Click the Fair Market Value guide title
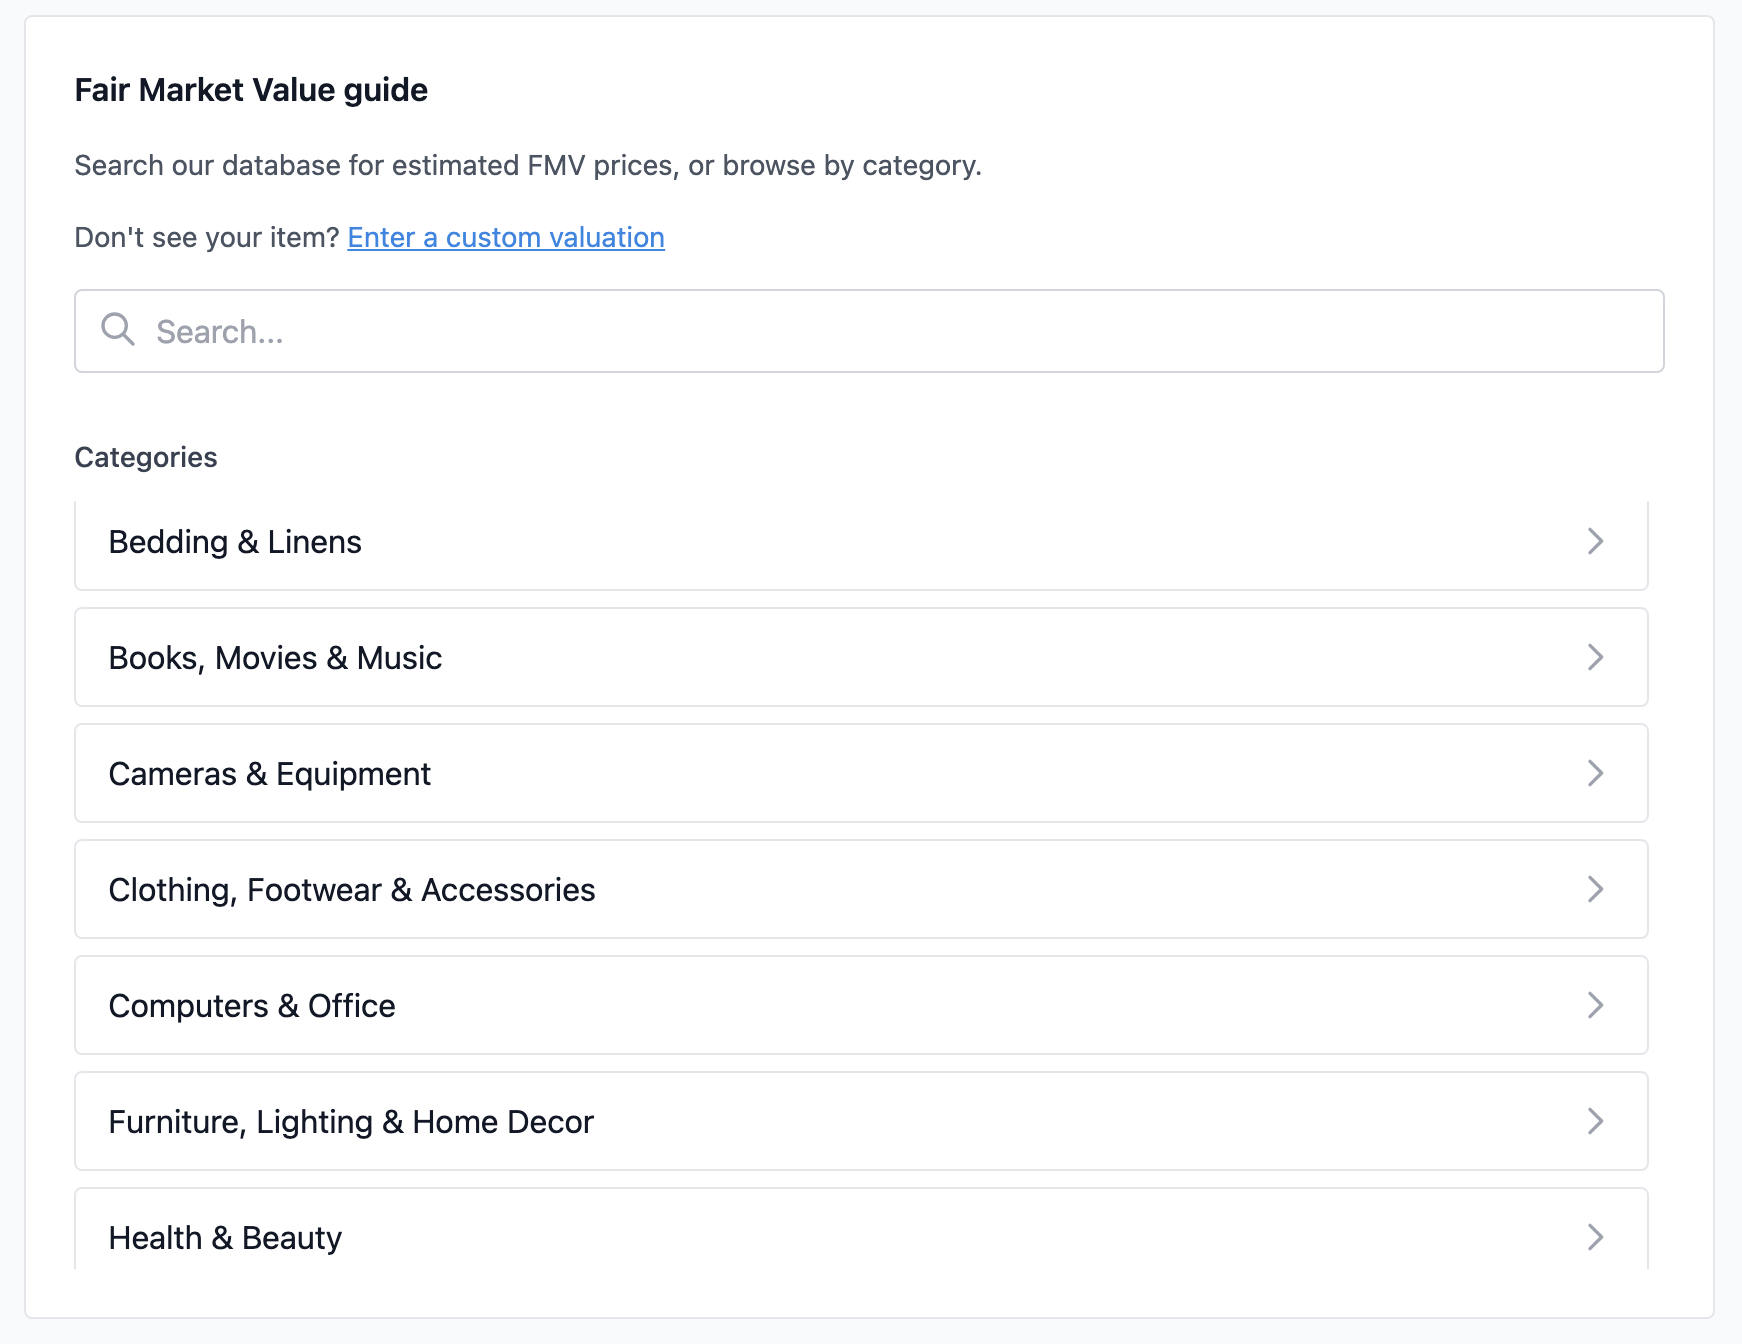This screenshot has height=1344, width=1742. 251,90
